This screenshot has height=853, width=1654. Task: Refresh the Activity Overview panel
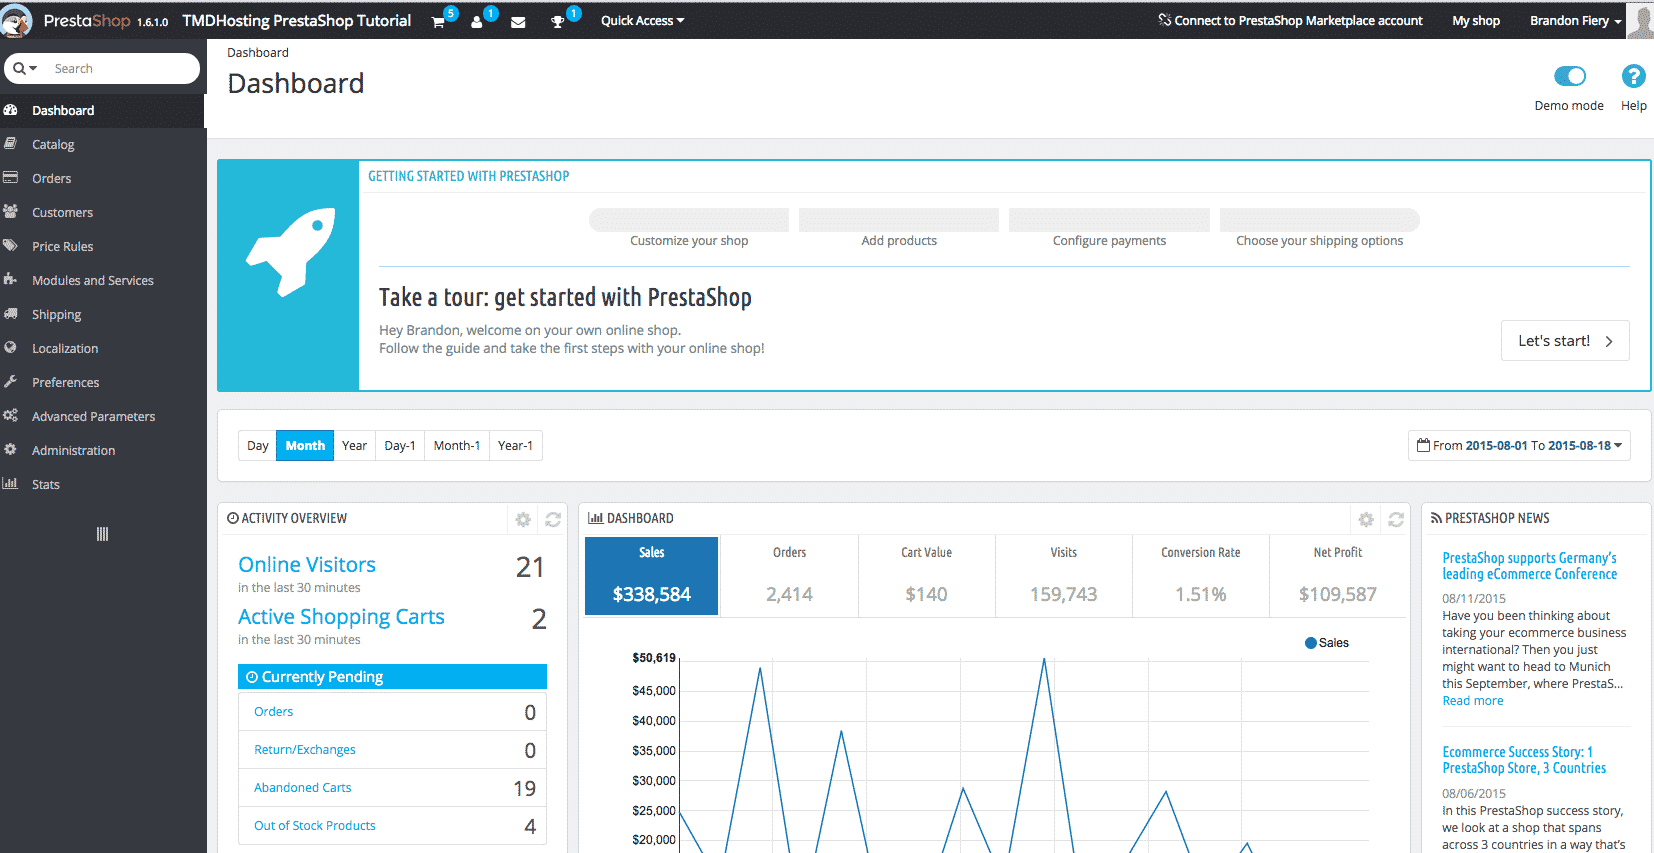(x=553, y=519)
